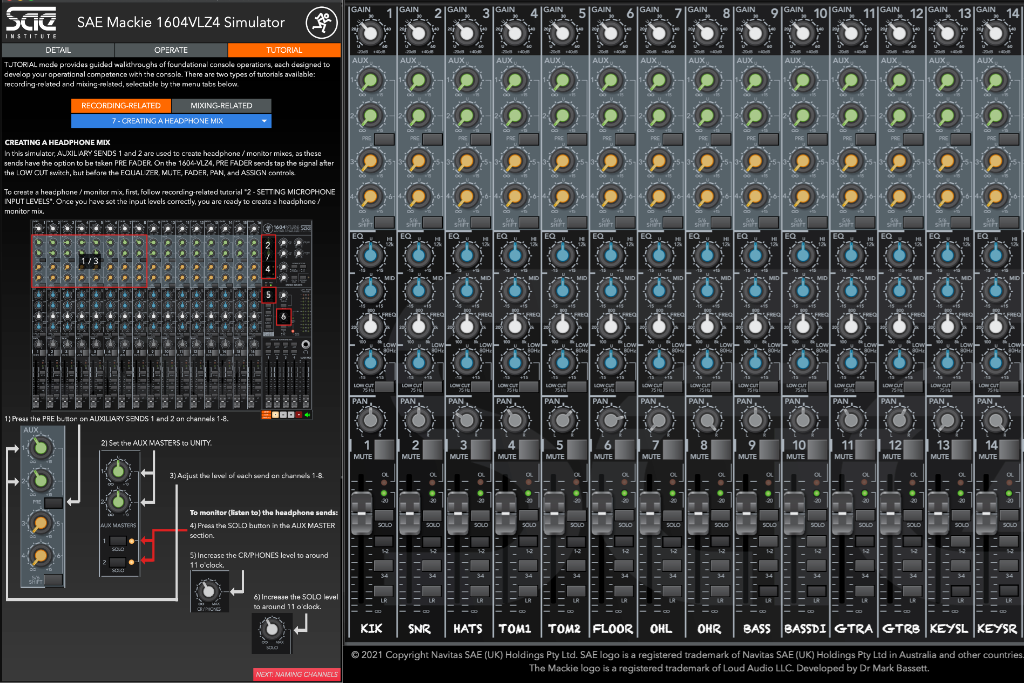Click the channel 1 GAIN knob

(370, 33)
